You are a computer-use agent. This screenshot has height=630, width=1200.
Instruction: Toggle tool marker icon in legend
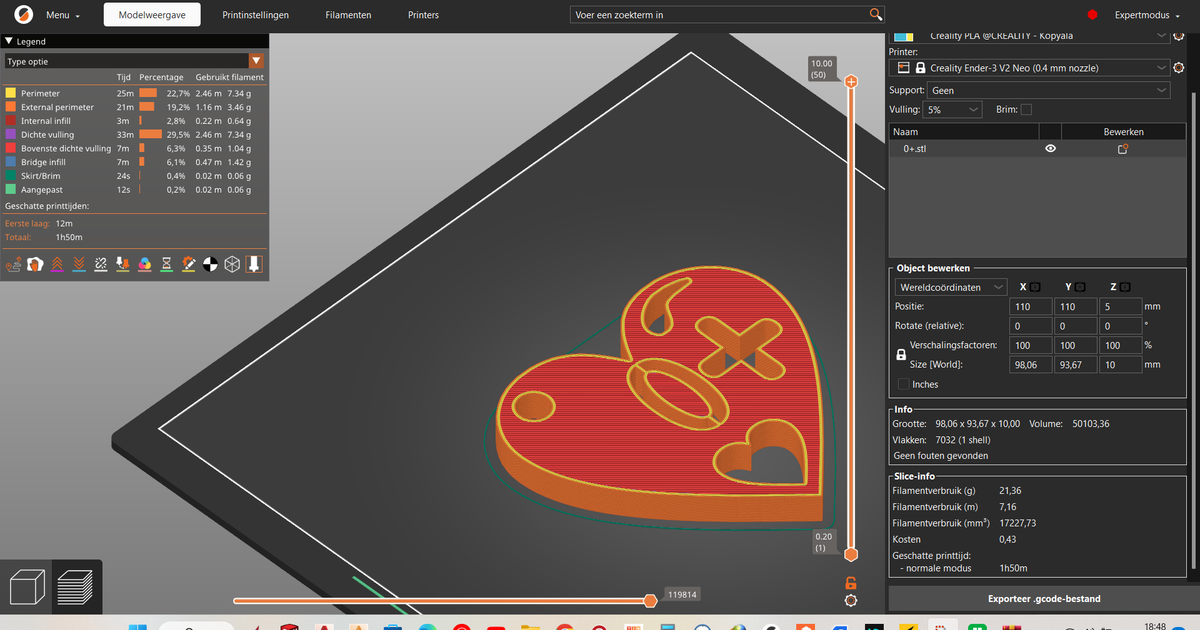pos(254,264)
